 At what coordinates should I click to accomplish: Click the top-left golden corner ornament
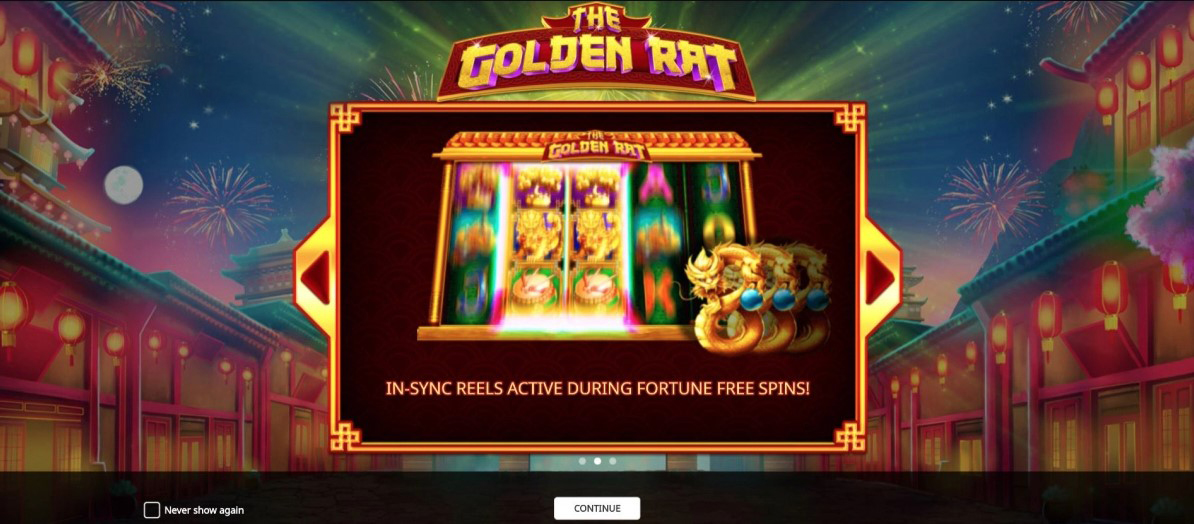point(345,117)
